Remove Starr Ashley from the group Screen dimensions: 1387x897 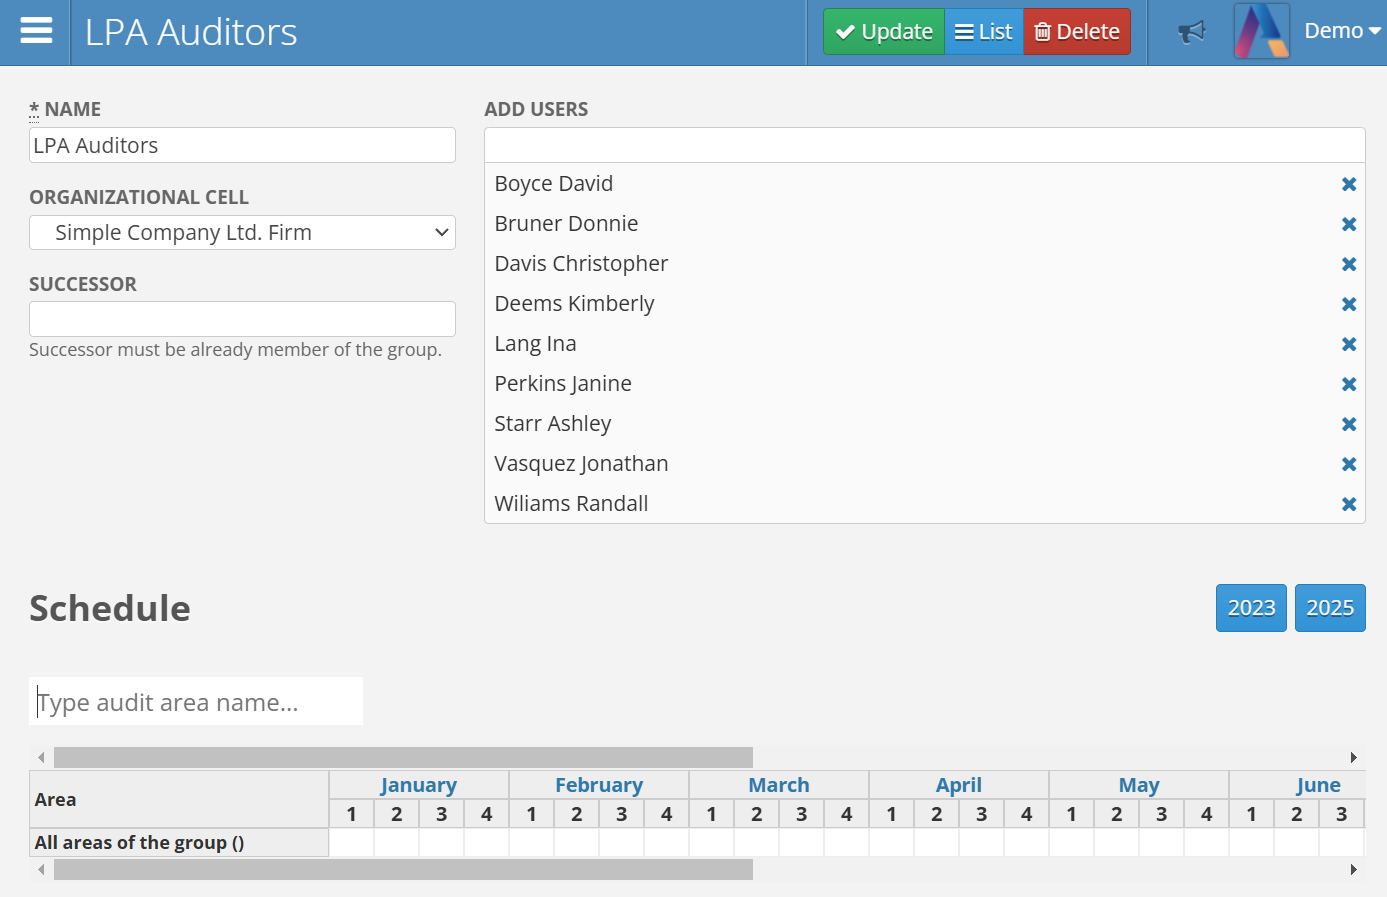click(x=1348, y=424)
